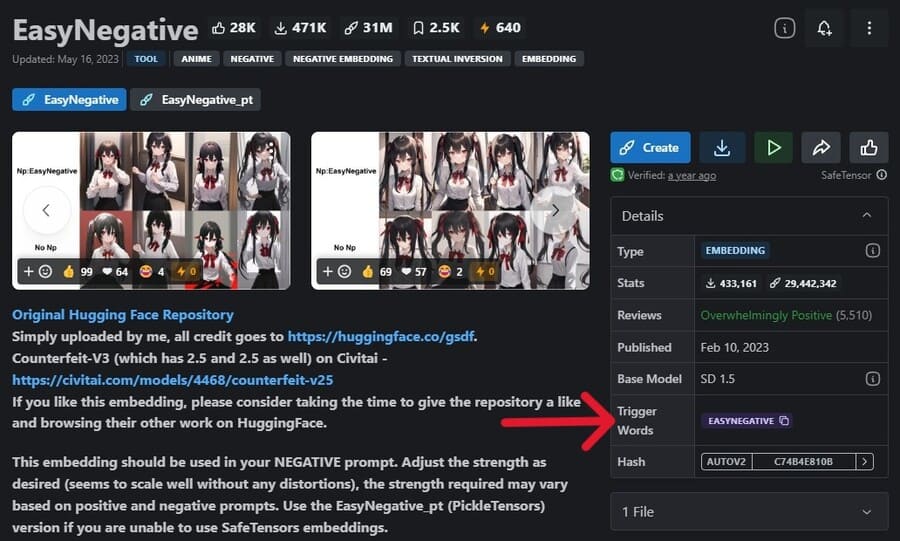Open the huggingface.co/gsdf link
The width and height of the screenshot is (900, 541).
(380, 337)
